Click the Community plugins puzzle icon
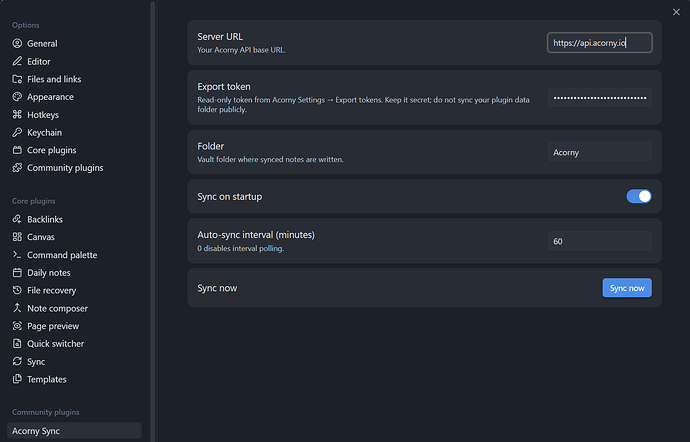This screenshot has height=442, width=690. click(x=17, y=168)
